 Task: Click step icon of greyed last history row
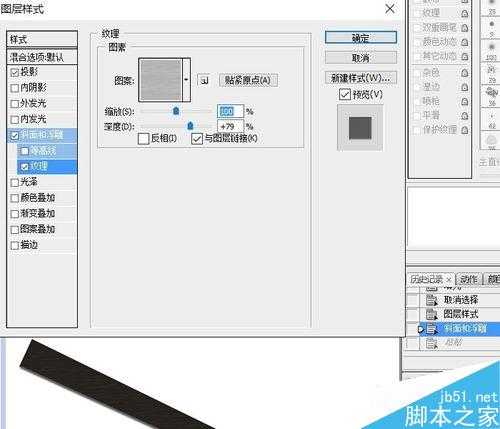pos(432,343)
